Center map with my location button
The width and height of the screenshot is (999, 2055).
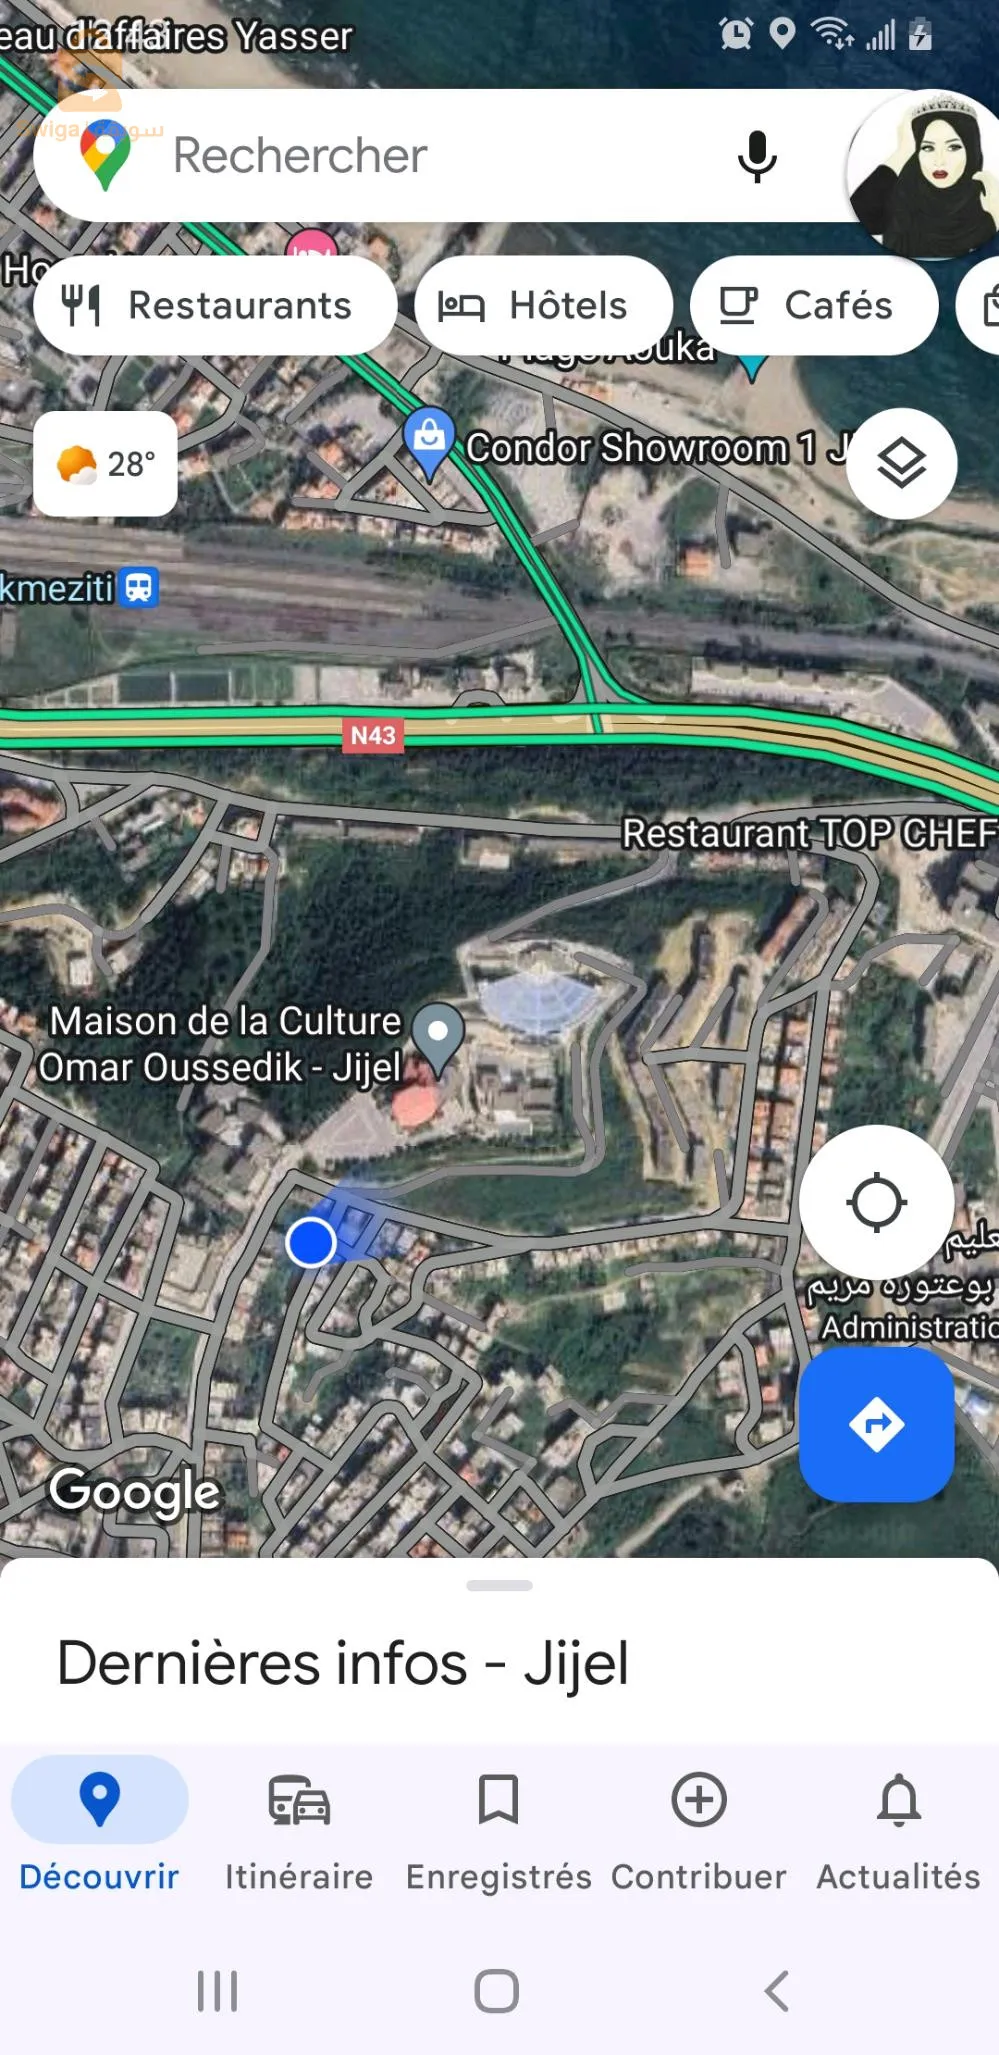pos(876,1202)
